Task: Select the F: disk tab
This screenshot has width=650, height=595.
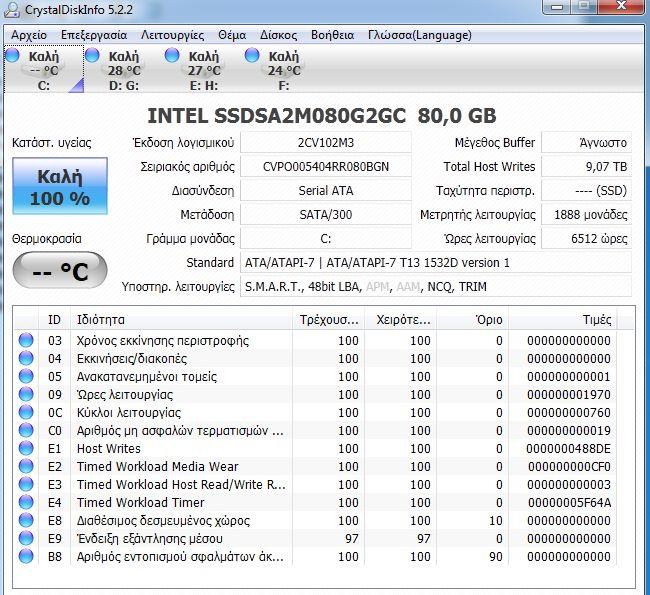Action: tap(284, 70)
